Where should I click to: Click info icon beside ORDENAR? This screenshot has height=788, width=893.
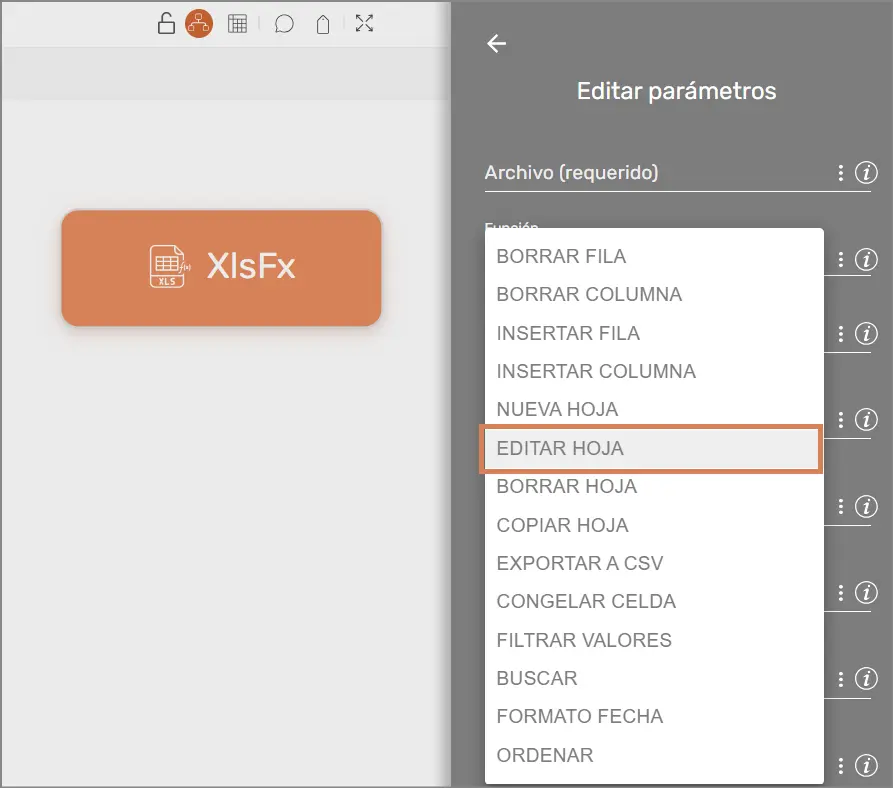click(x=866, y=765)
